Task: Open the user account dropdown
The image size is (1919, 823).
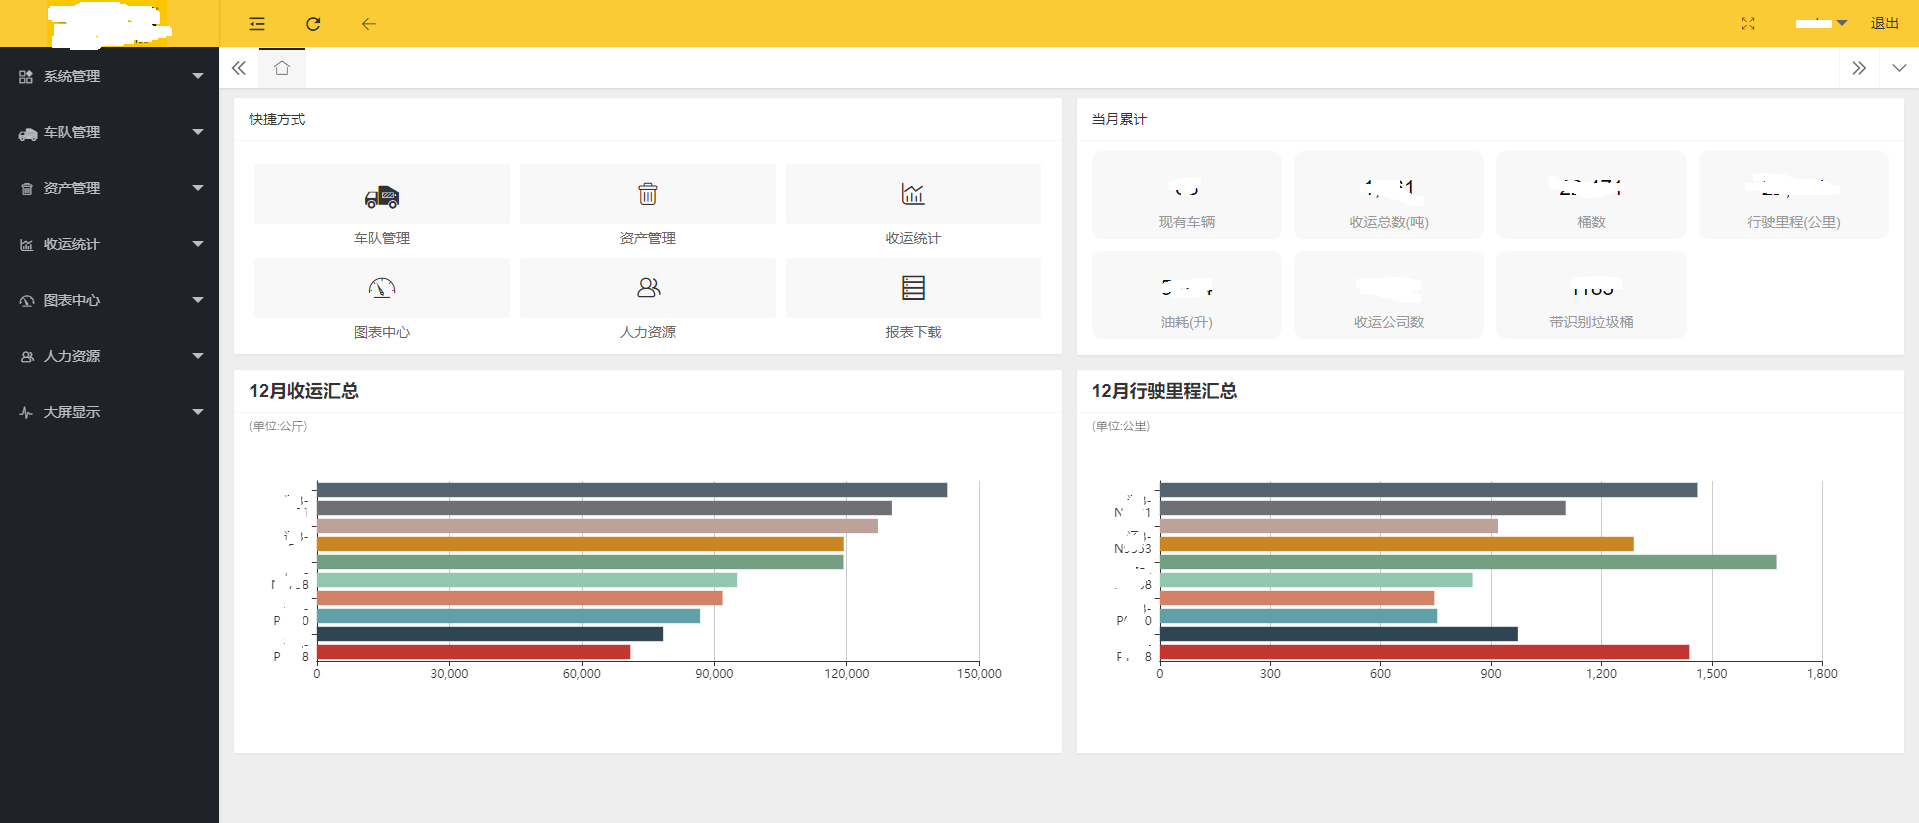Action: tap(1821, 23)
